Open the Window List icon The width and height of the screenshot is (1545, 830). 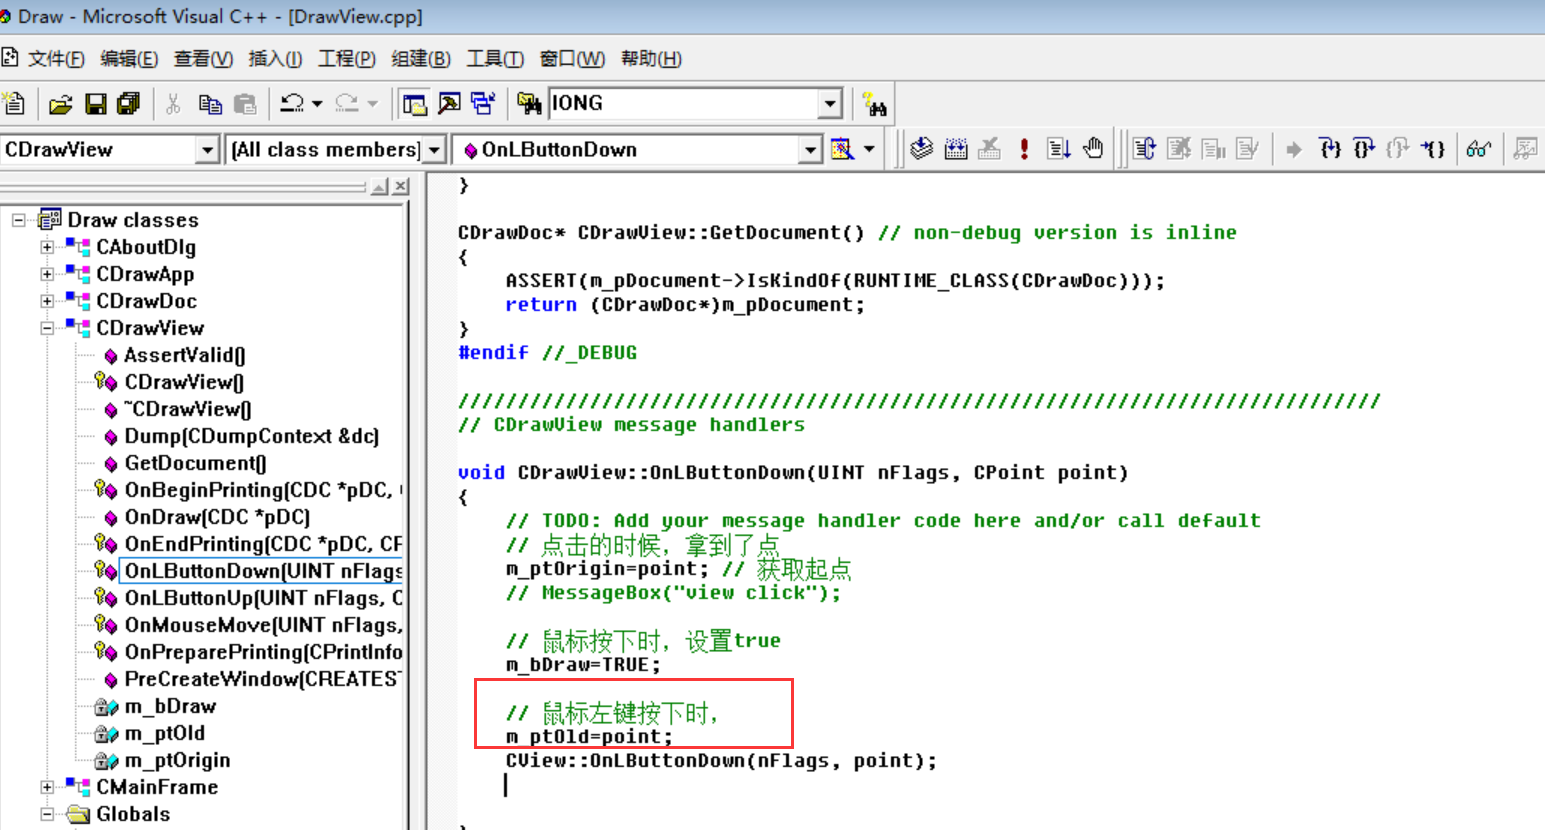tap(483, 103)
